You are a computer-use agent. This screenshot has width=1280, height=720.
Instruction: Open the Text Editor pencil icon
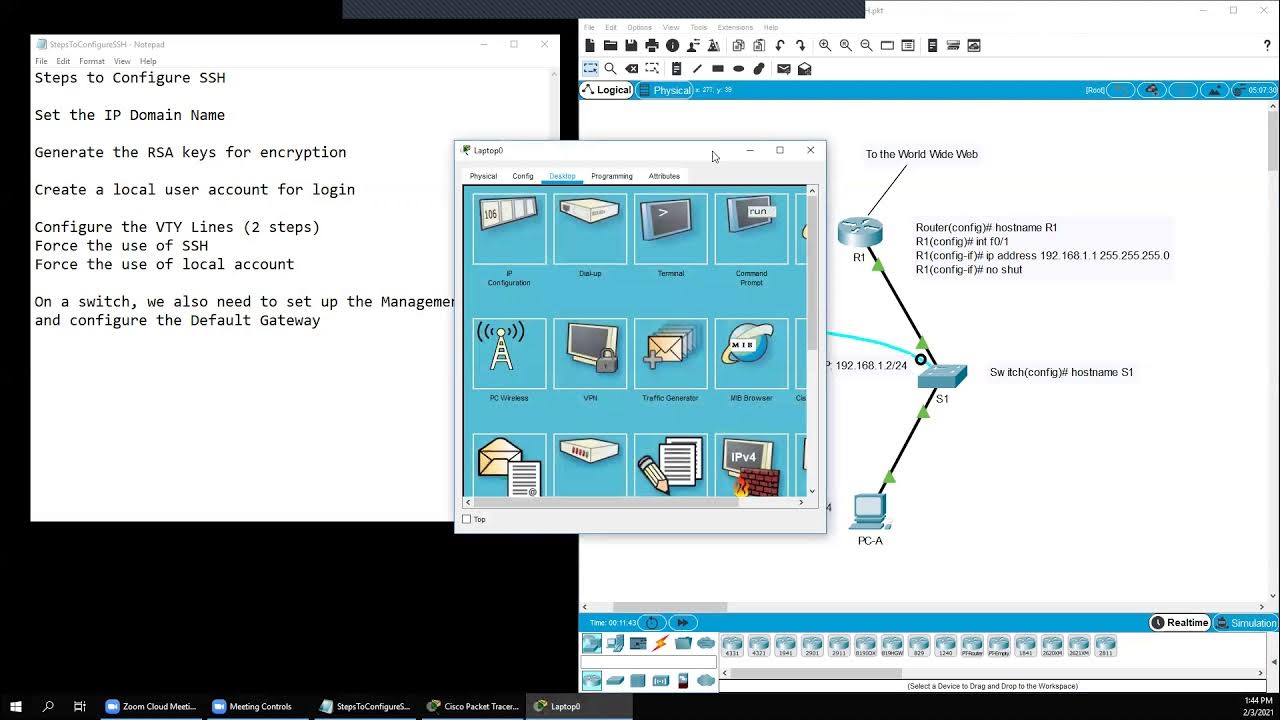pos(670,466)
